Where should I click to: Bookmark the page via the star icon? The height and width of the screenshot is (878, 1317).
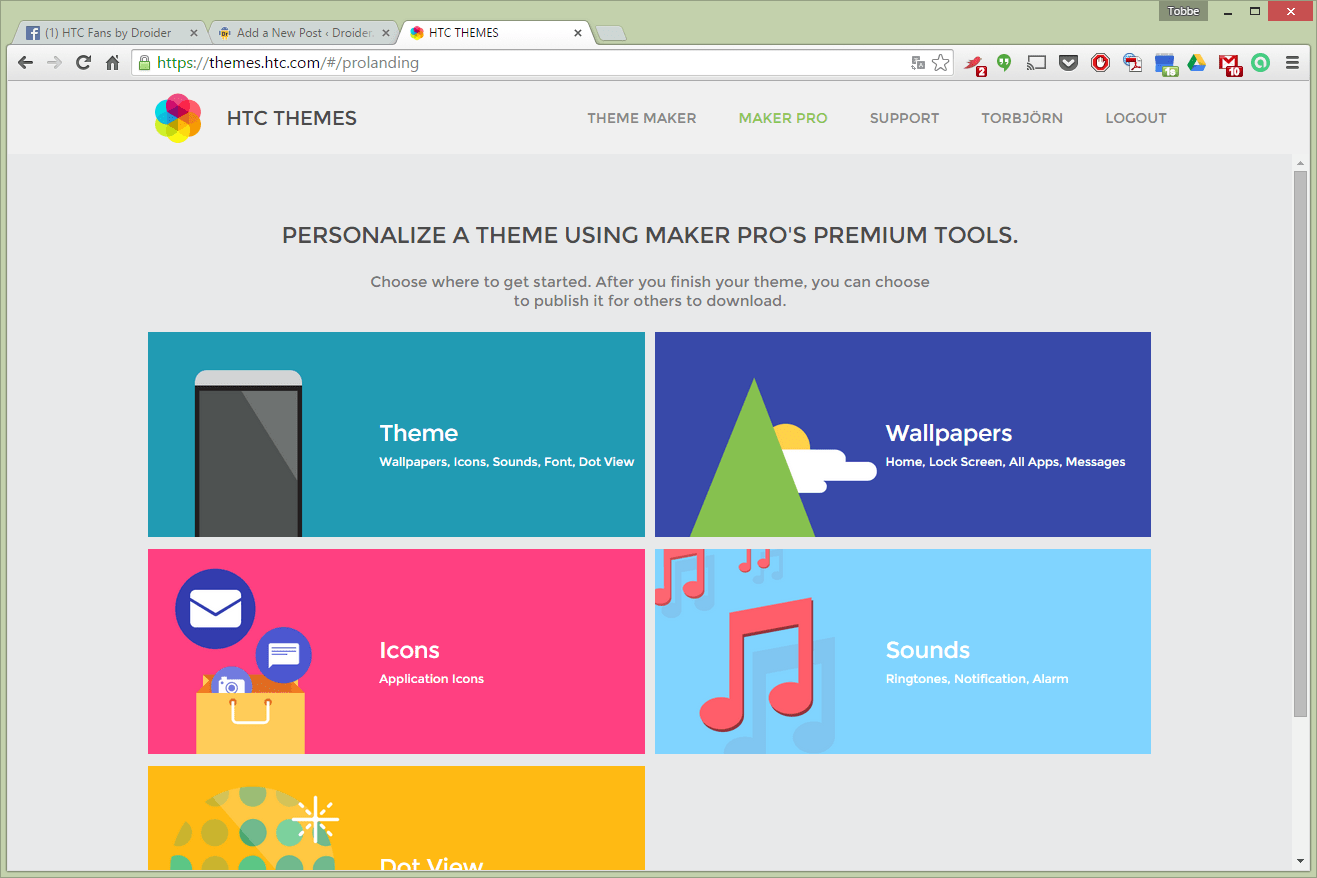[x=940, y=62]
